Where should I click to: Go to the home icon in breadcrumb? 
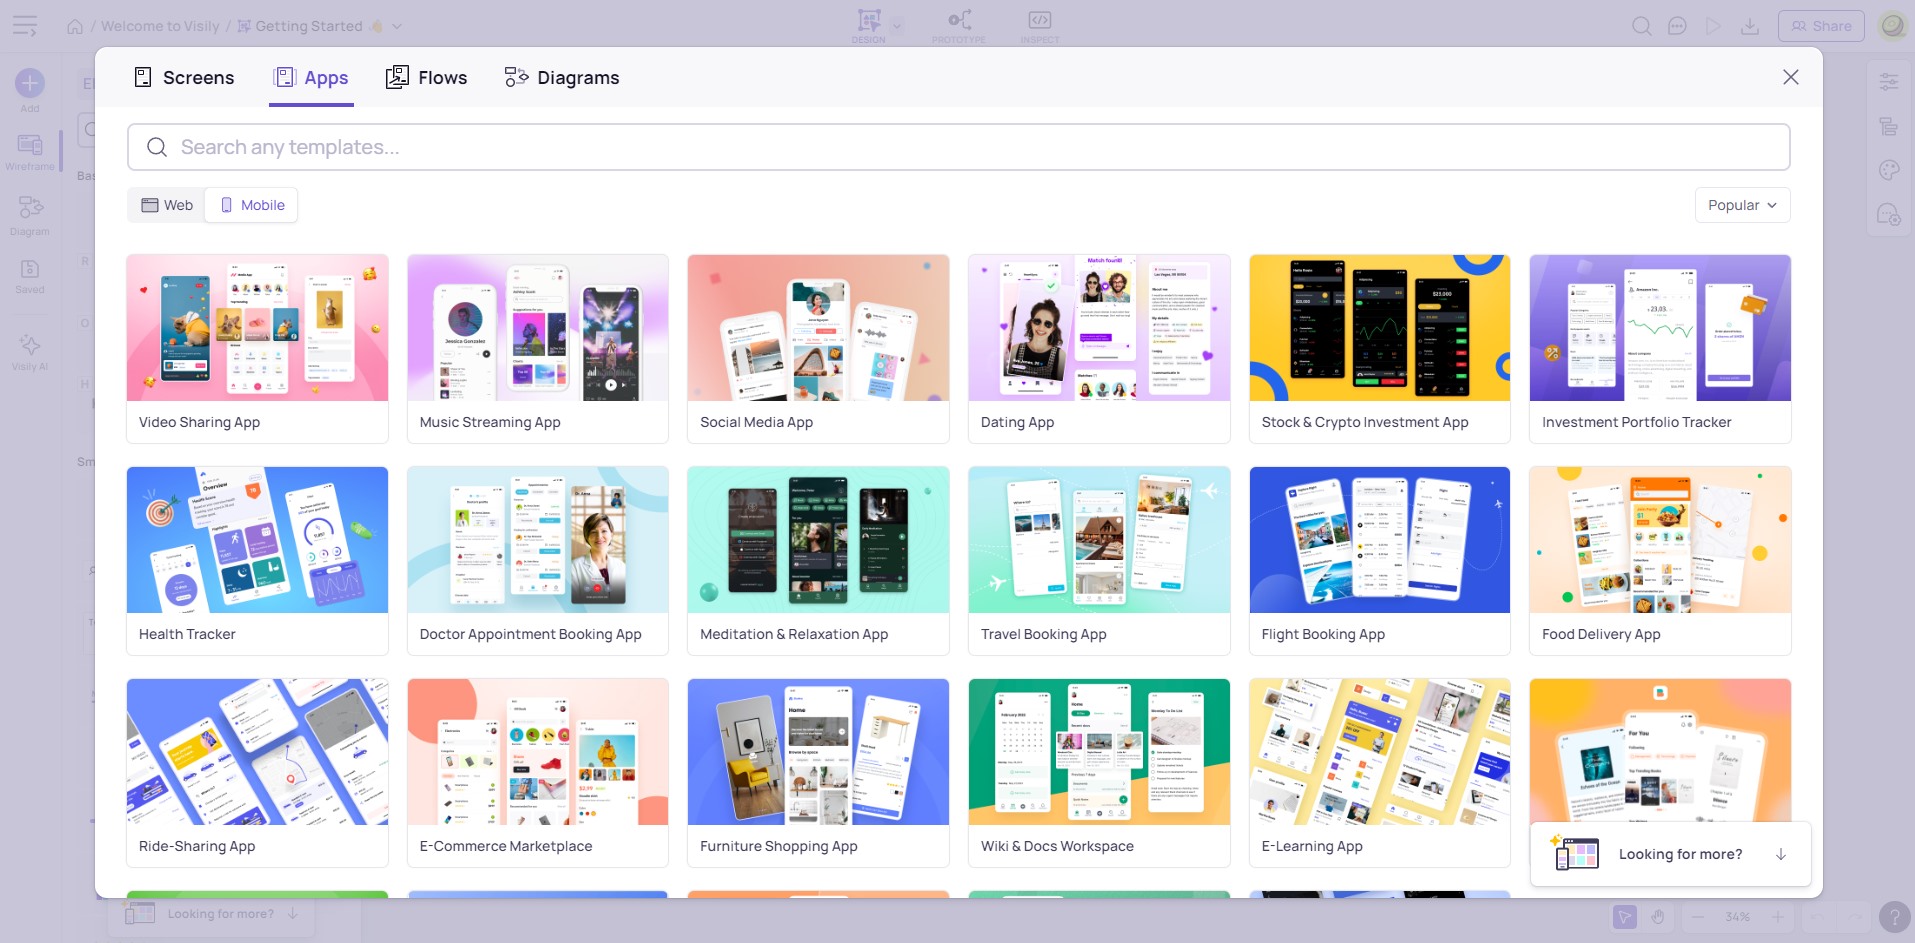(x=75, y=26)
